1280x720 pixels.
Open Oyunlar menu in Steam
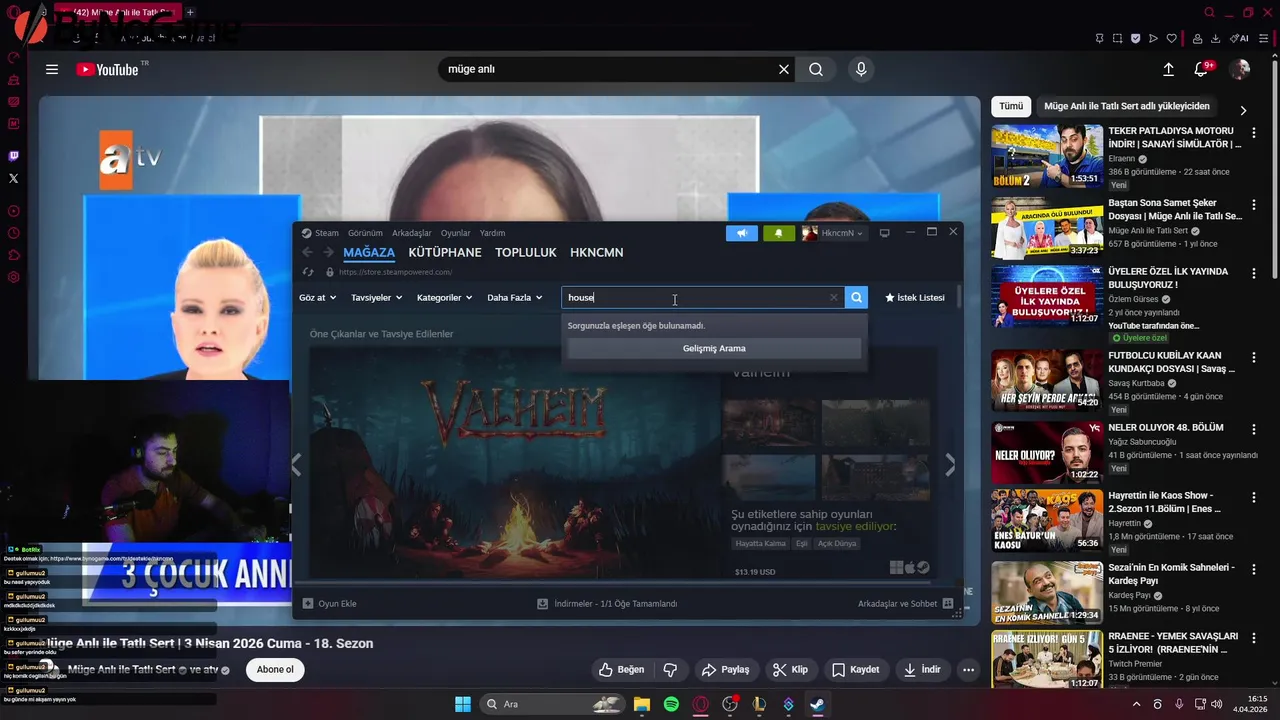click(x=456, y=233)
